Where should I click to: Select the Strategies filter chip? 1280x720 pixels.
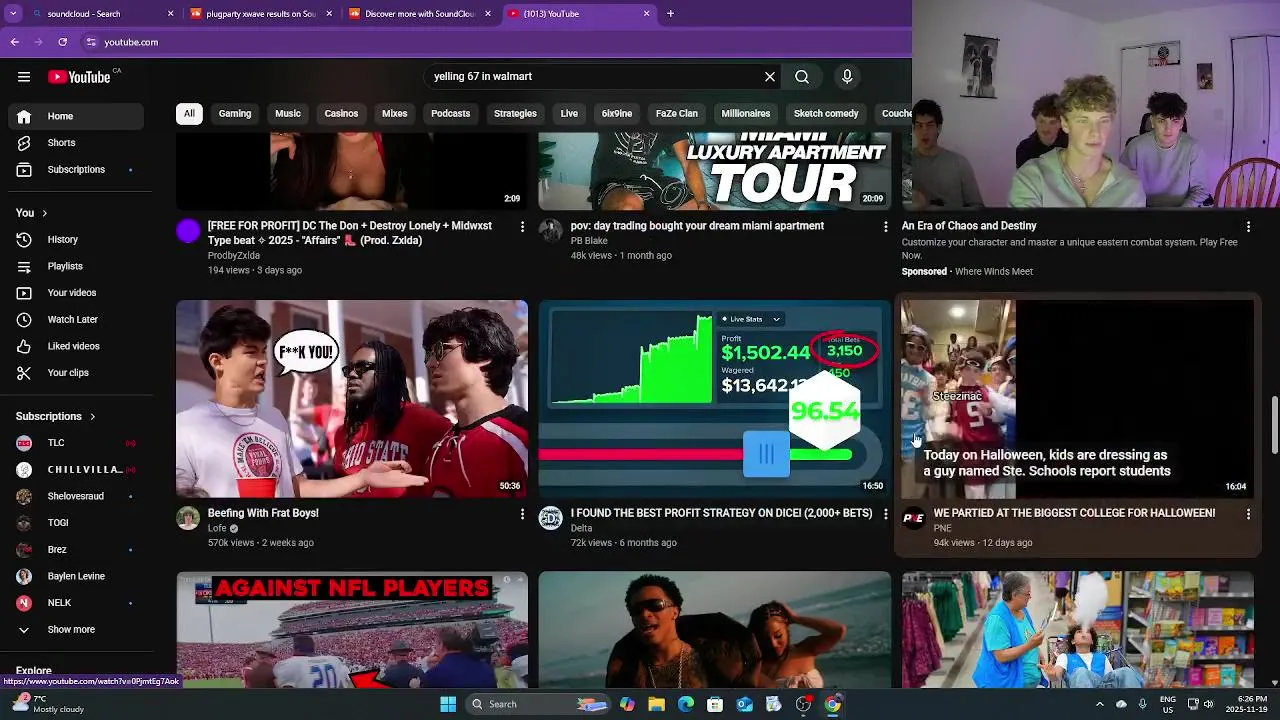[515, 113]
